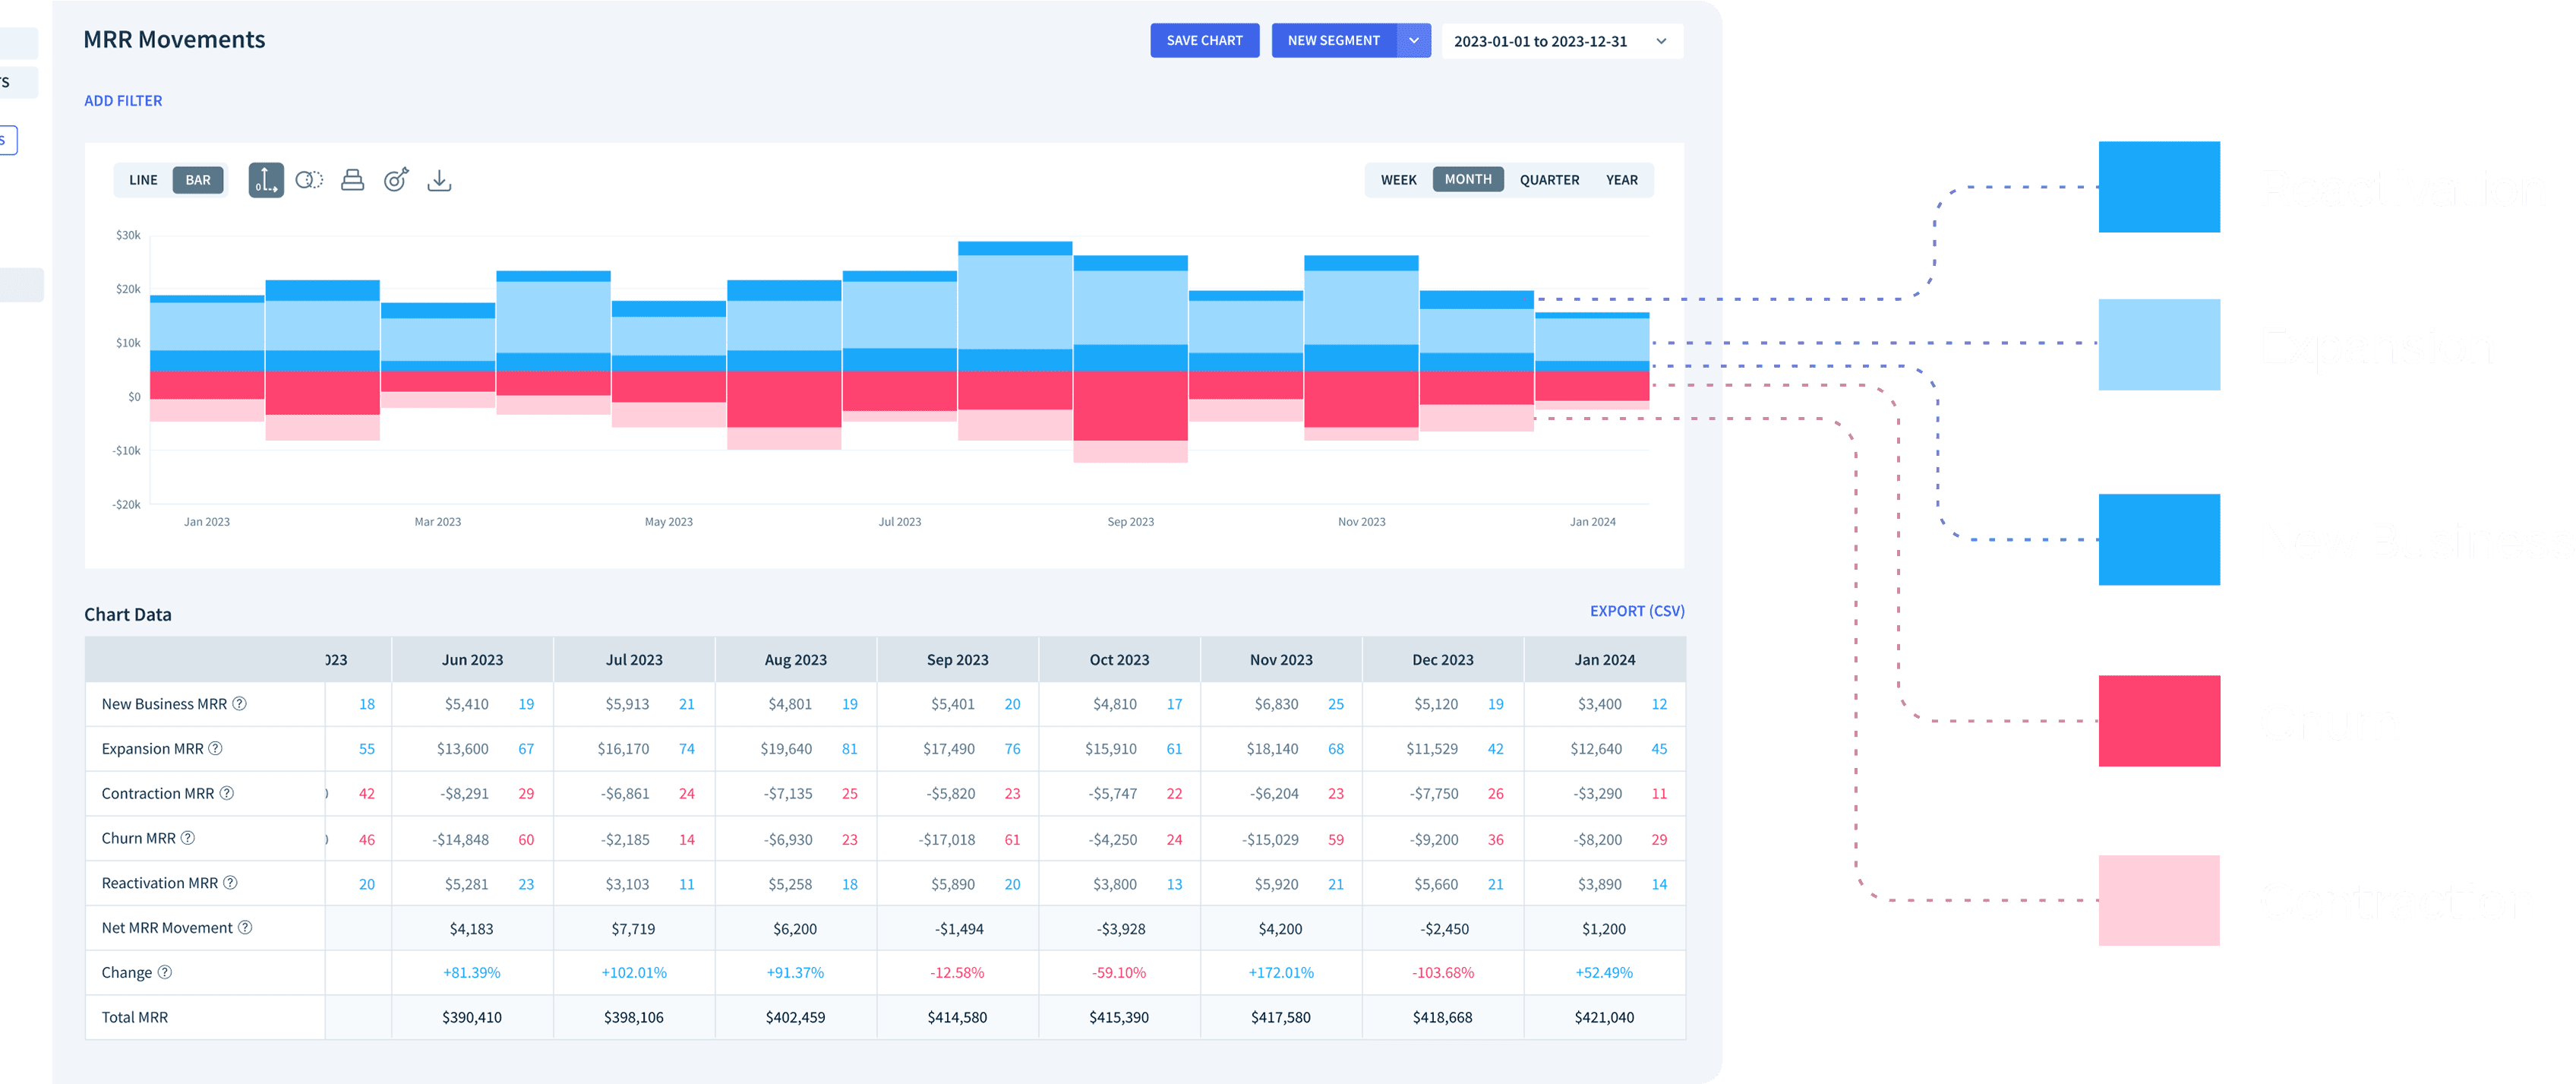2576x1084 pixels.
Task: Switch interval to QUARTER
Action: [1549, 180]
